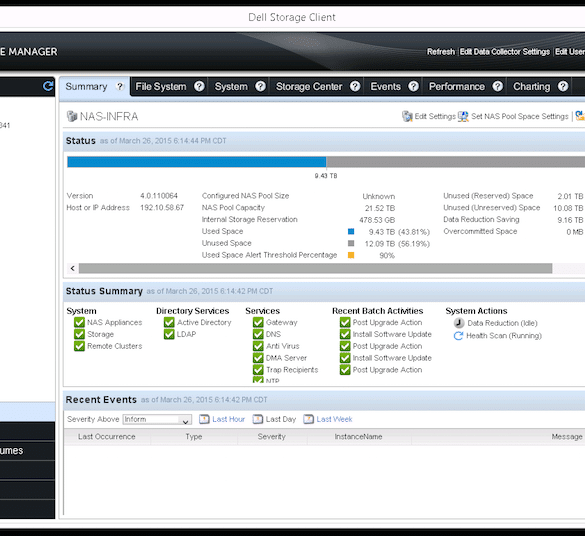Click the Last Hour calendar icon
The image size is (585, 536).
click(x=204, y=419)
